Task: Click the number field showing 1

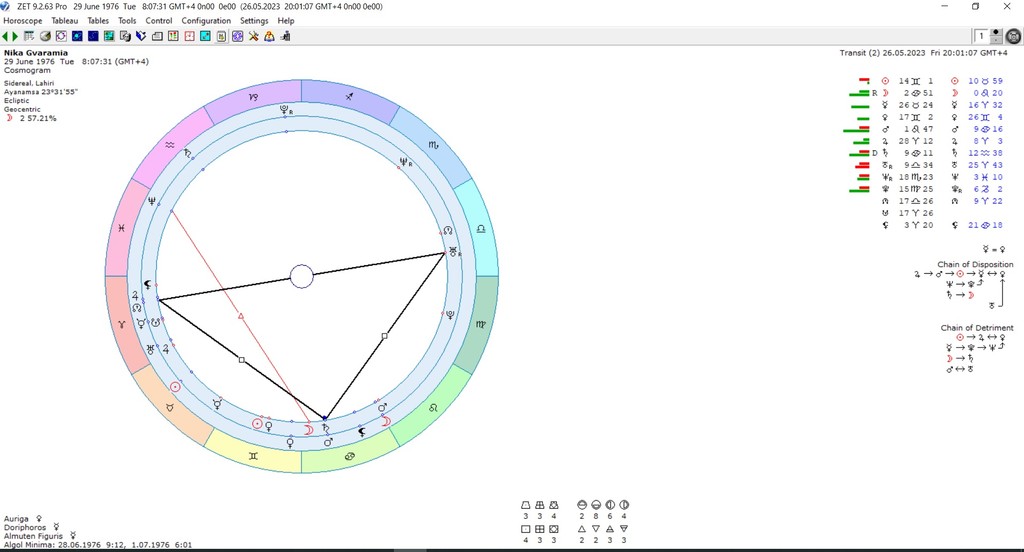Action: coord(982,37)
